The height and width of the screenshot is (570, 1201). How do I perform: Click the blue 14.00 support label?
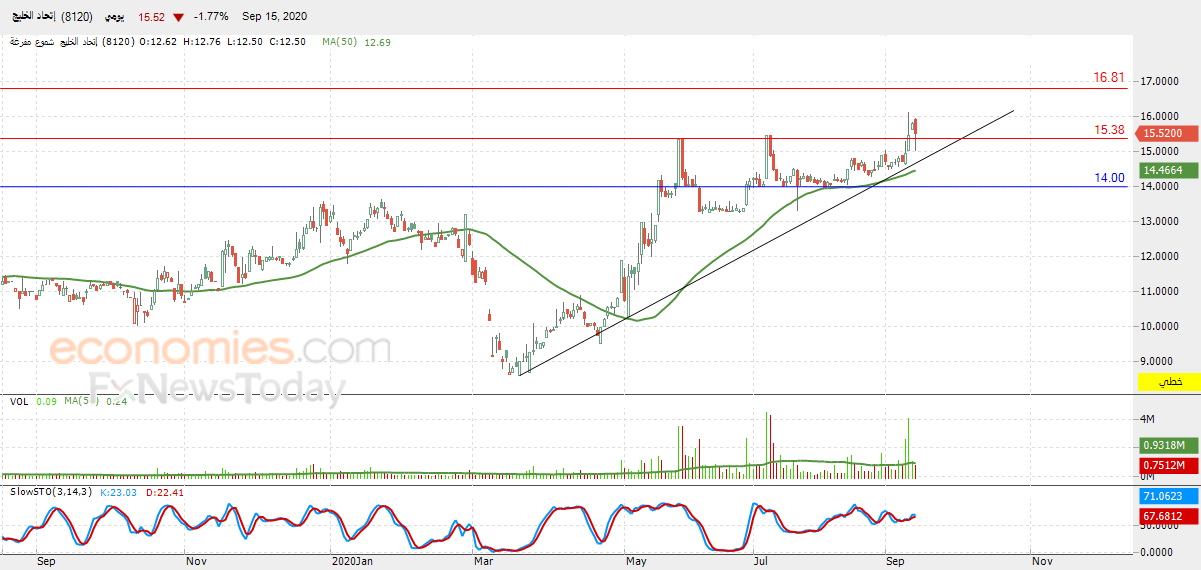click(x=1109, y=178)
